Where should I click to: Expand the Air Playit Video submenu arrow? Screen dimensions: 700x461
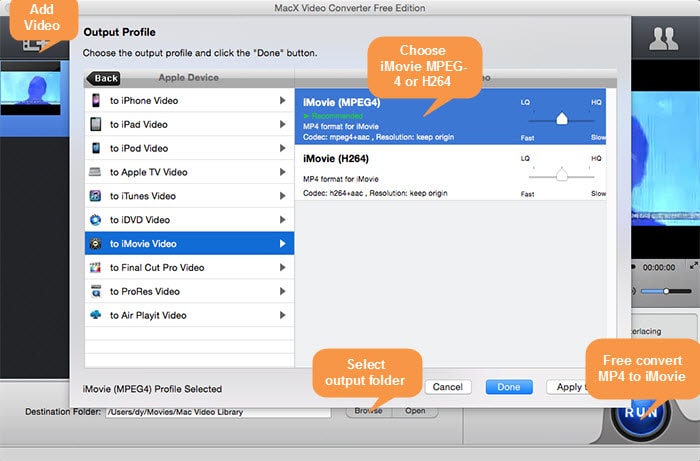pos(282,315)
